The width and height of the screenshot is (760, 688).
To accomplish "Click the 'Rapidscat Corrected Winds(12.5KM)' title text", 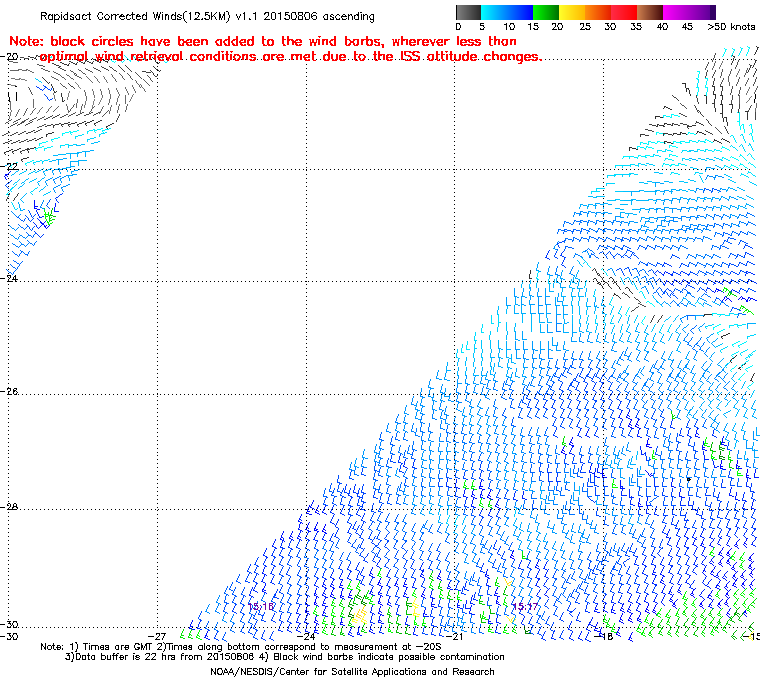I will coord(135,16).
